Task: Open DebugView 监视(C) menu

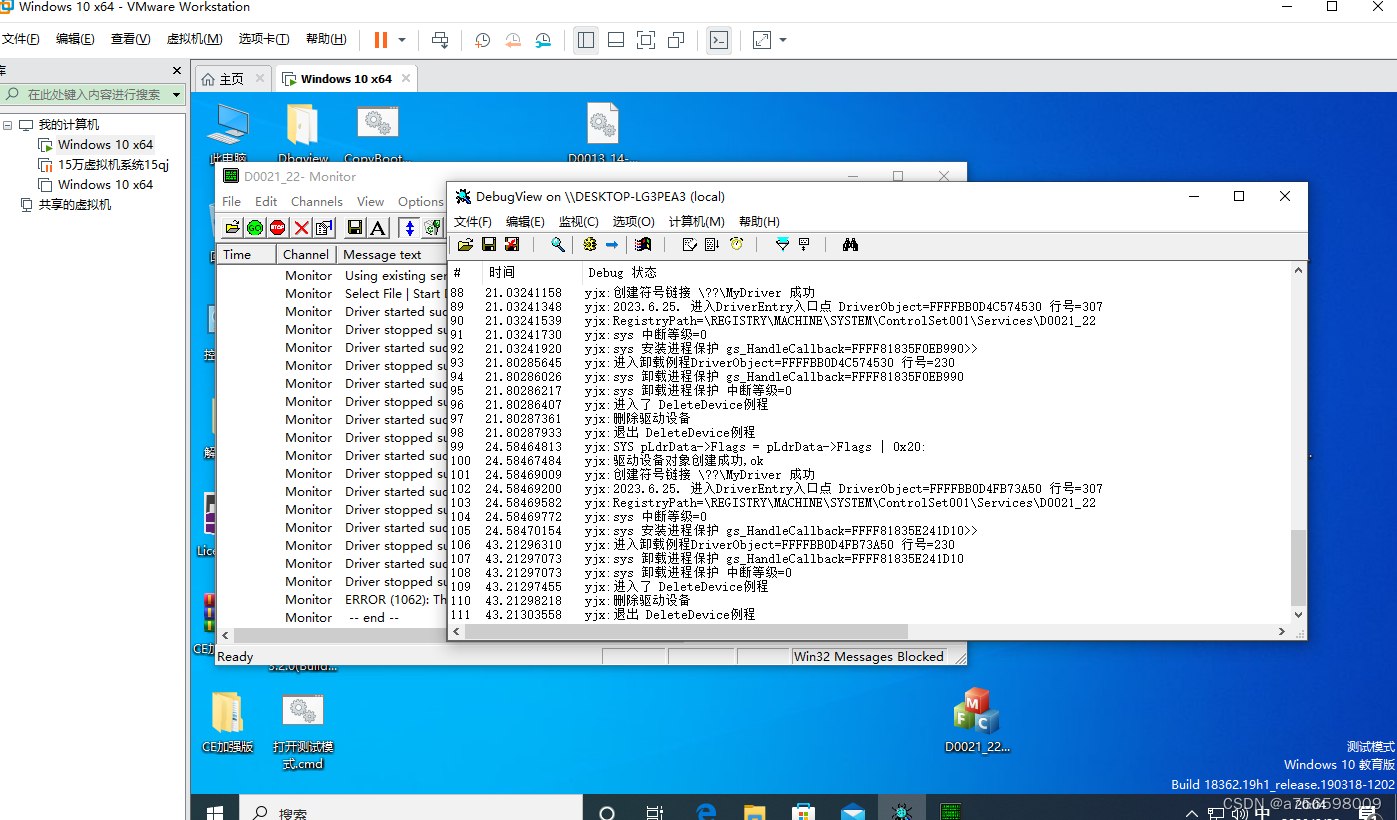Action: pyautogui.click(x=578, y=222)
